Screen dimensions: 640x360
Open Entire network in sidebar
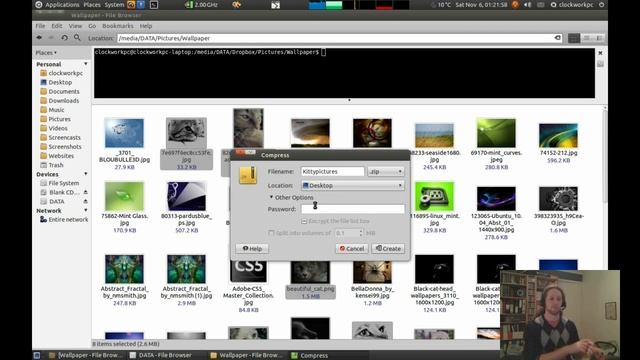[64, 220]
